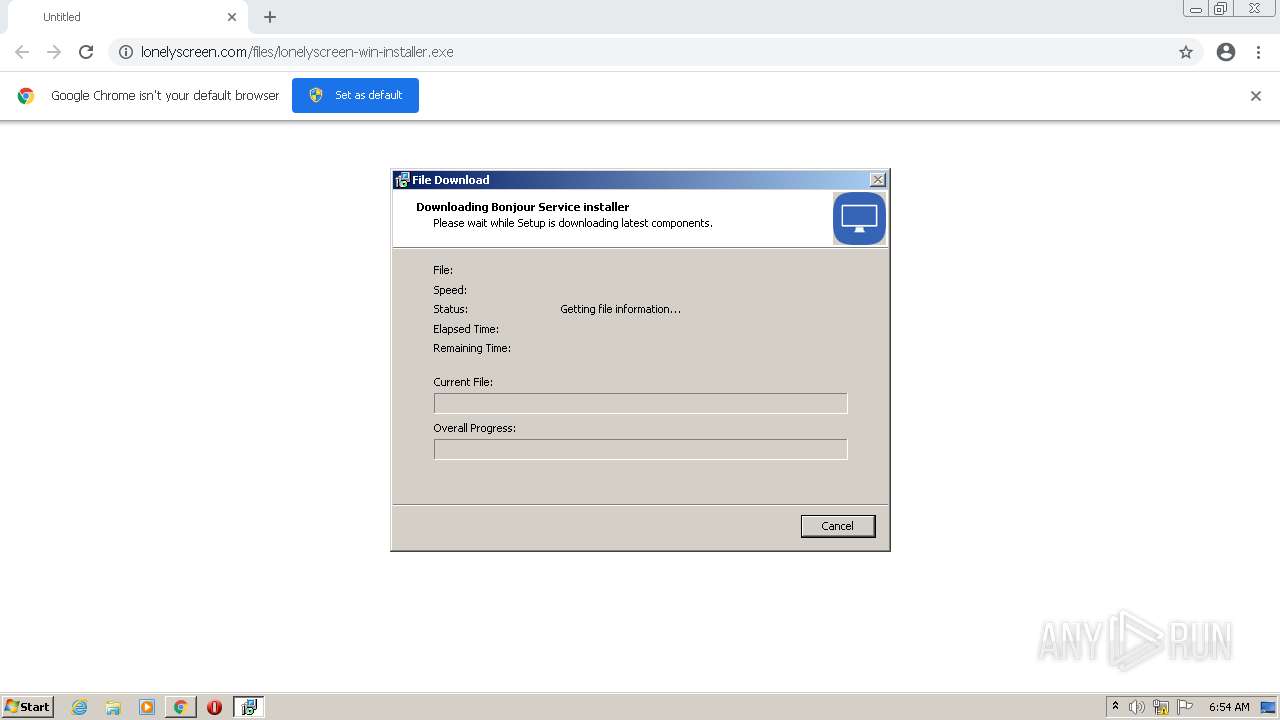Launch Internet Explorer from taskbar
Viewport: 1280px width, 720px height.
(80, 707)
